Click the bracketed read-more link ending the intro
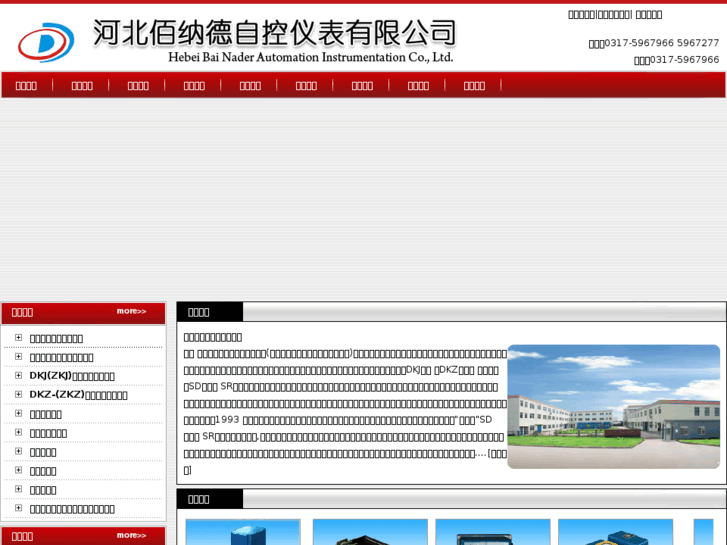 497,455
